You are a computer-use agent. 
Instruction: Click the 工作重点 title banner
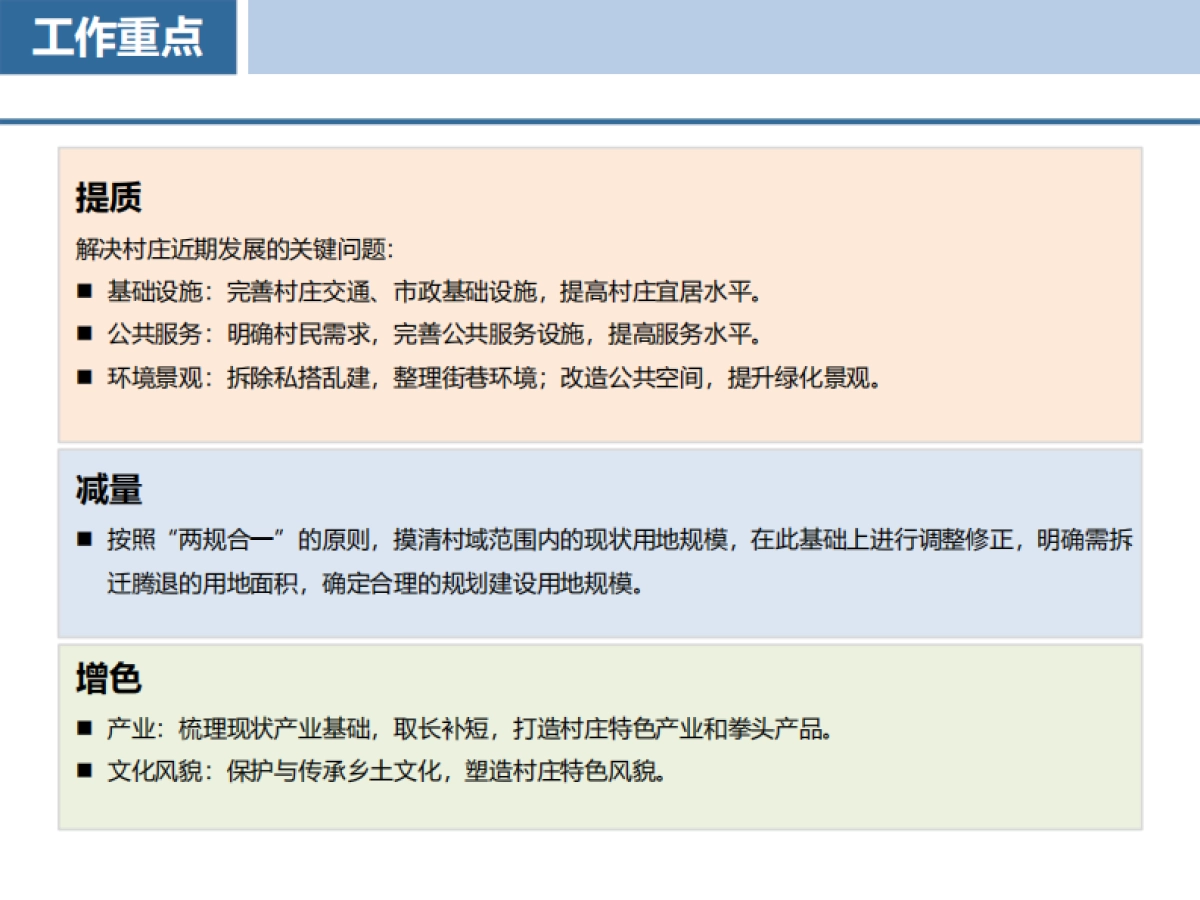click(120, 38)
